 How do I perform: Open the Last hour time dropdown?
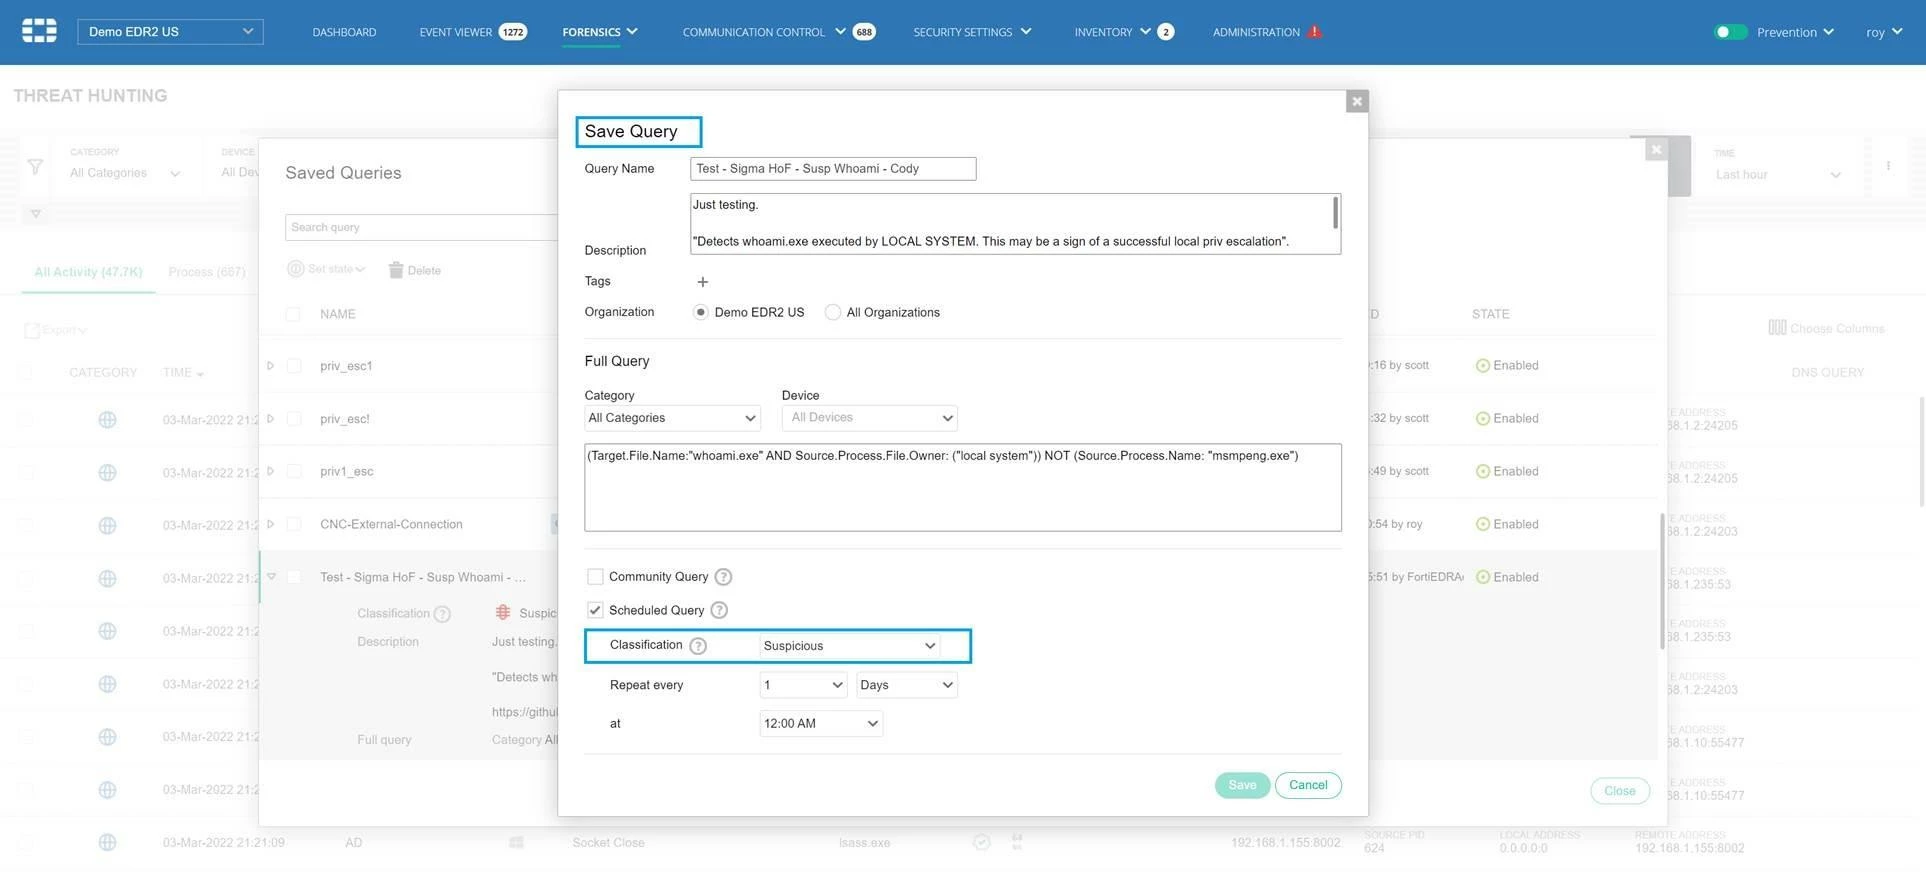[x=1777, y=174]
